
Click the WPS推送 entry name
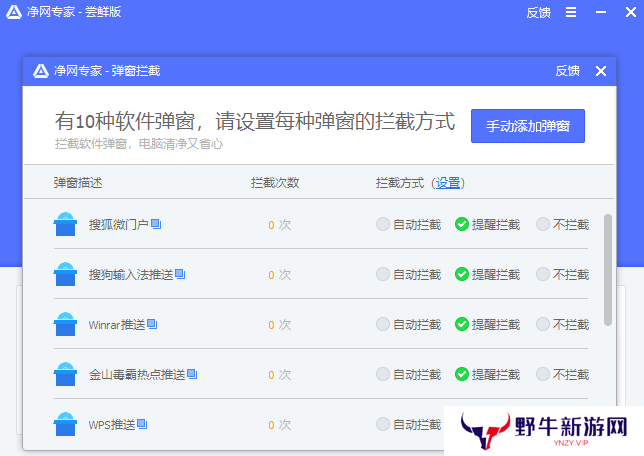point(112,424)
